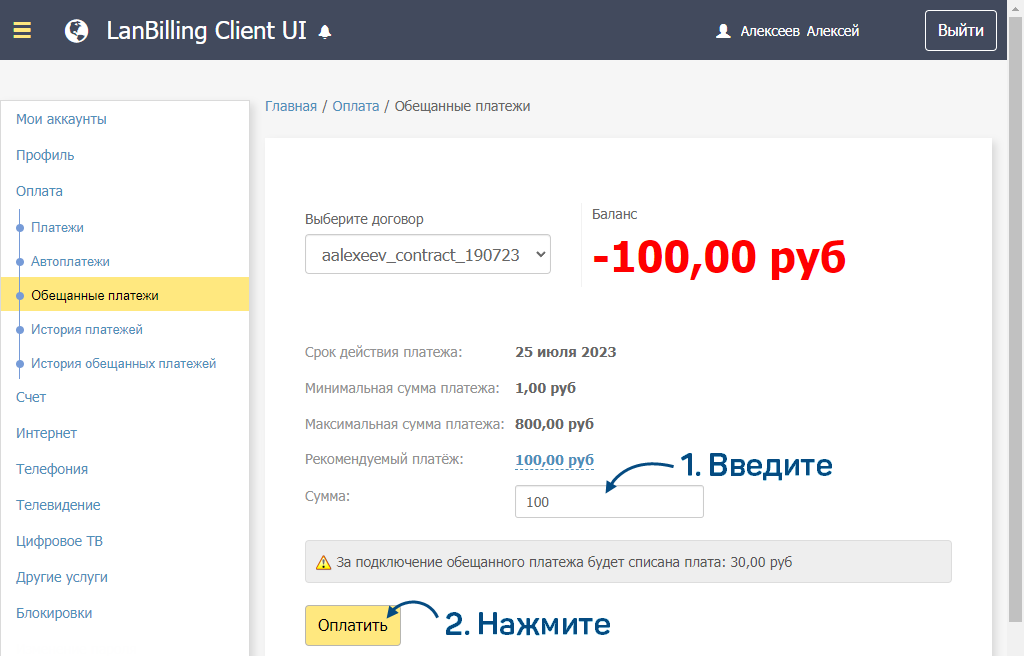Click the recommended payment 100,00 руб link
Image resolution: width=1024 pixels, height=656 pixels.
coord(554,460)
